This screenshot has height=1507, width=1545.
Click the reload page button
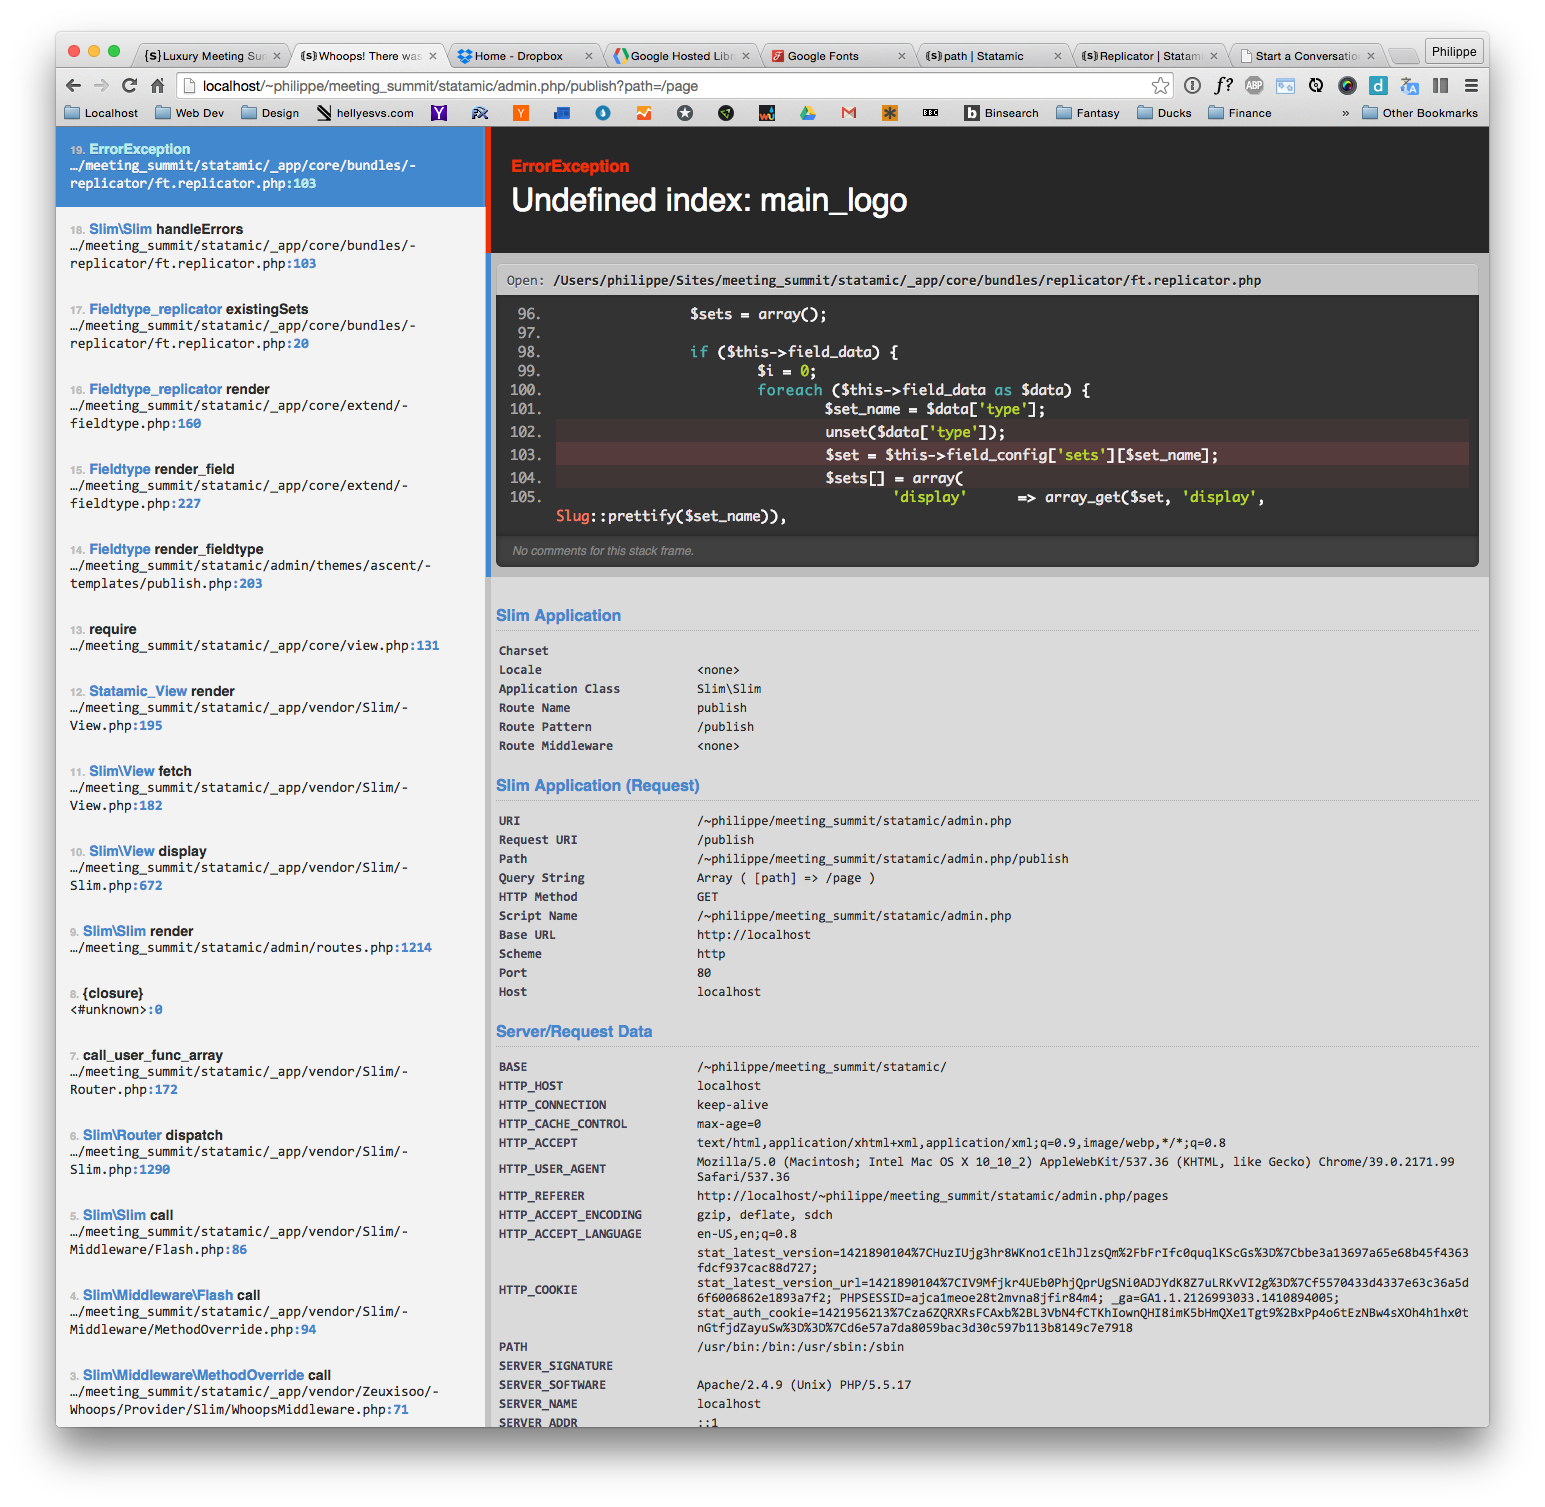(x=129, y=86)
